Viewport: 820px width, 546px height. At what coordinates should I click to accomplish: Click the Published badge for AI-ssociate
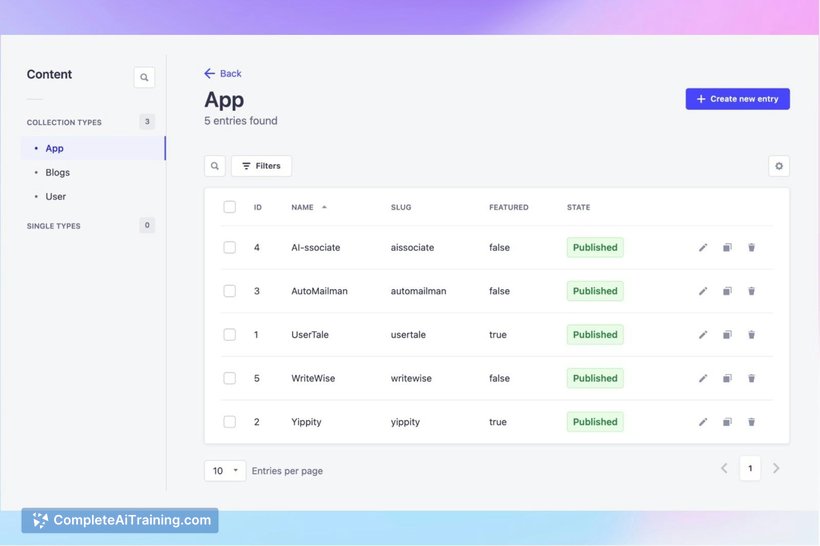click(595, 247)
